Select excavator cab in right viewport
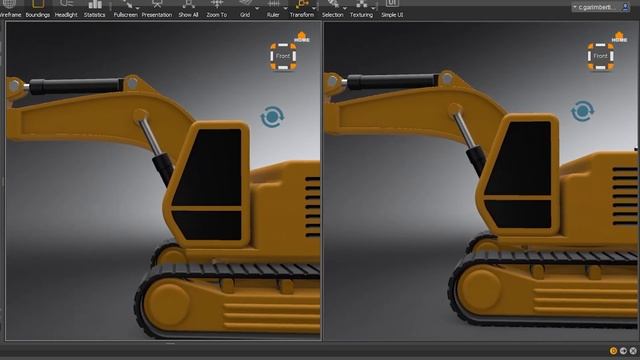The image size is (640, 360). coord(519,175)
